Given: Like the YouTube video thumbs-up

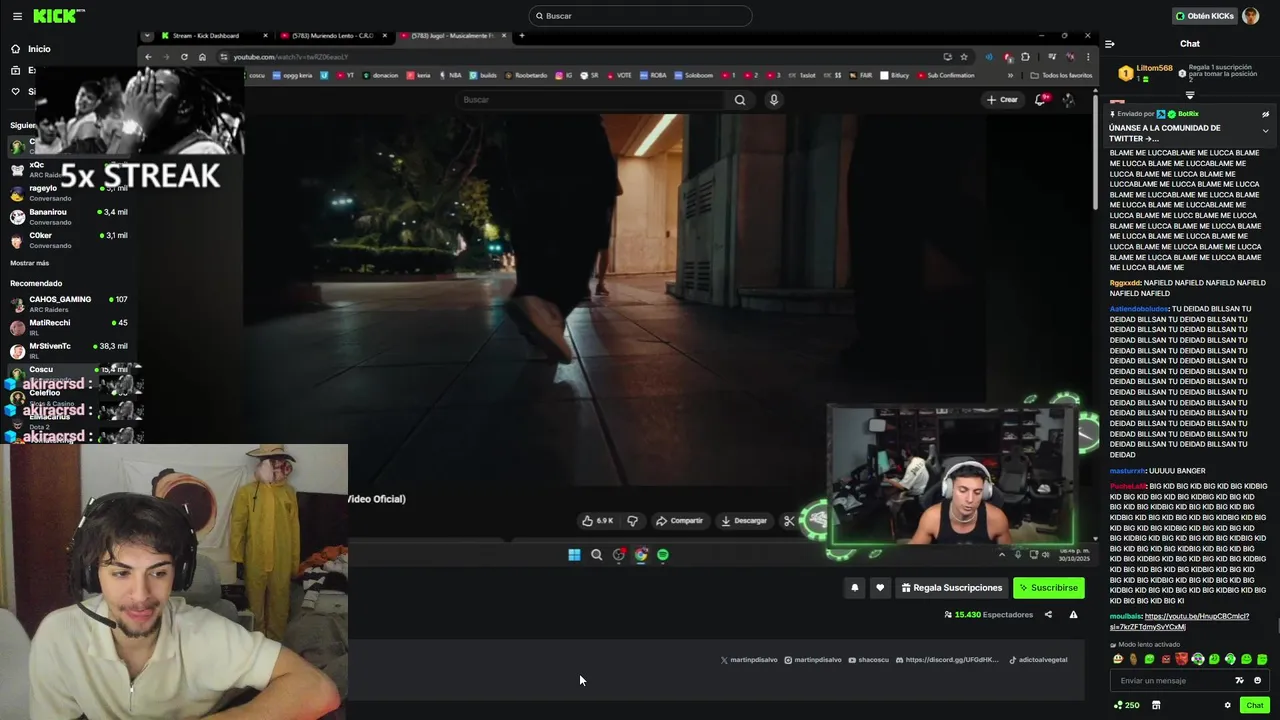Looking at the screenshot, I should click(598, 521).
